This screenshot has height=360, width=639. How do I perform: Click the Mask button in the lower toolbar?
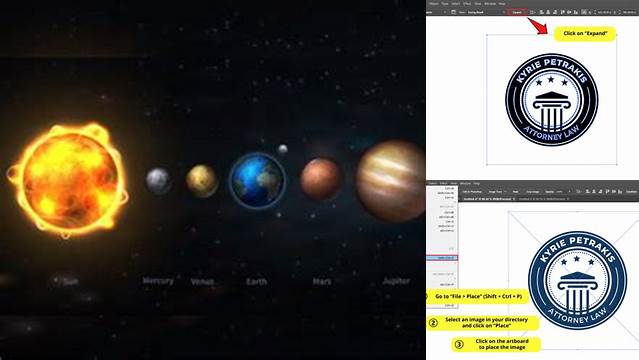tap(516, 192)
